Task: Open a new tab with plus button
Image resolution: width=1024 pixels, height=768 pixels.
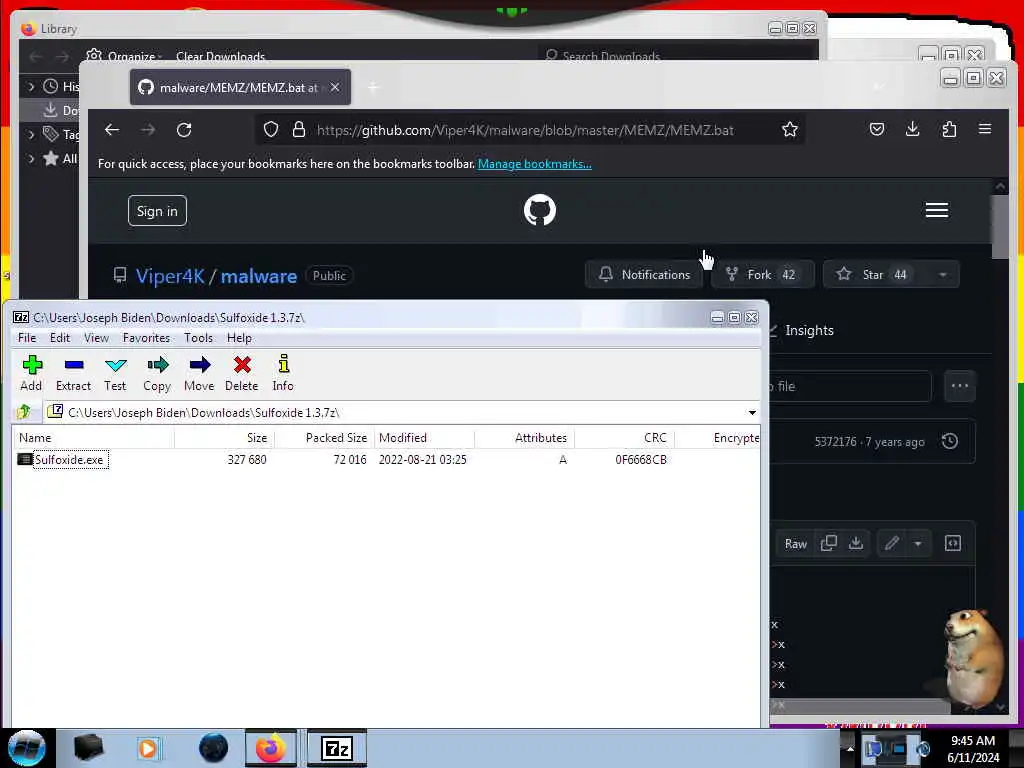Action: point(373,87)
